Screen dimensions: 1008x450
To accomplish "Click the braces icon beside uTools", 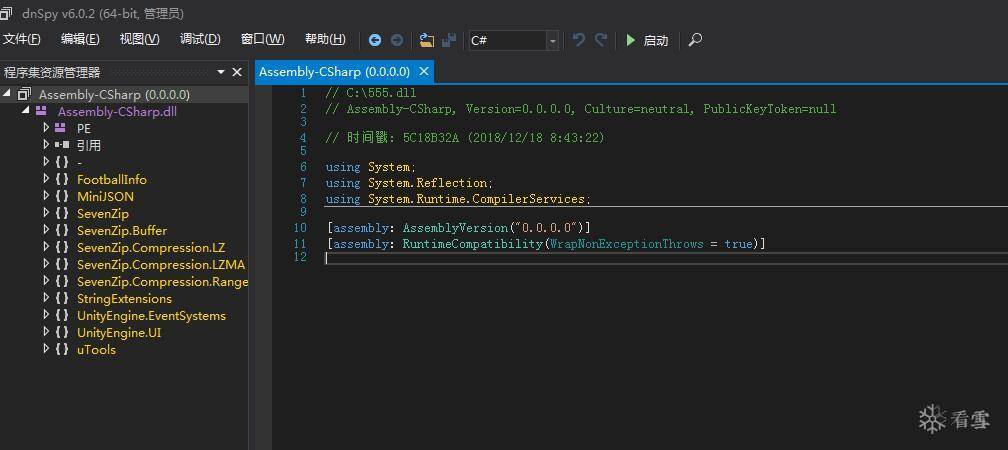I will click(x=62, y=349).
